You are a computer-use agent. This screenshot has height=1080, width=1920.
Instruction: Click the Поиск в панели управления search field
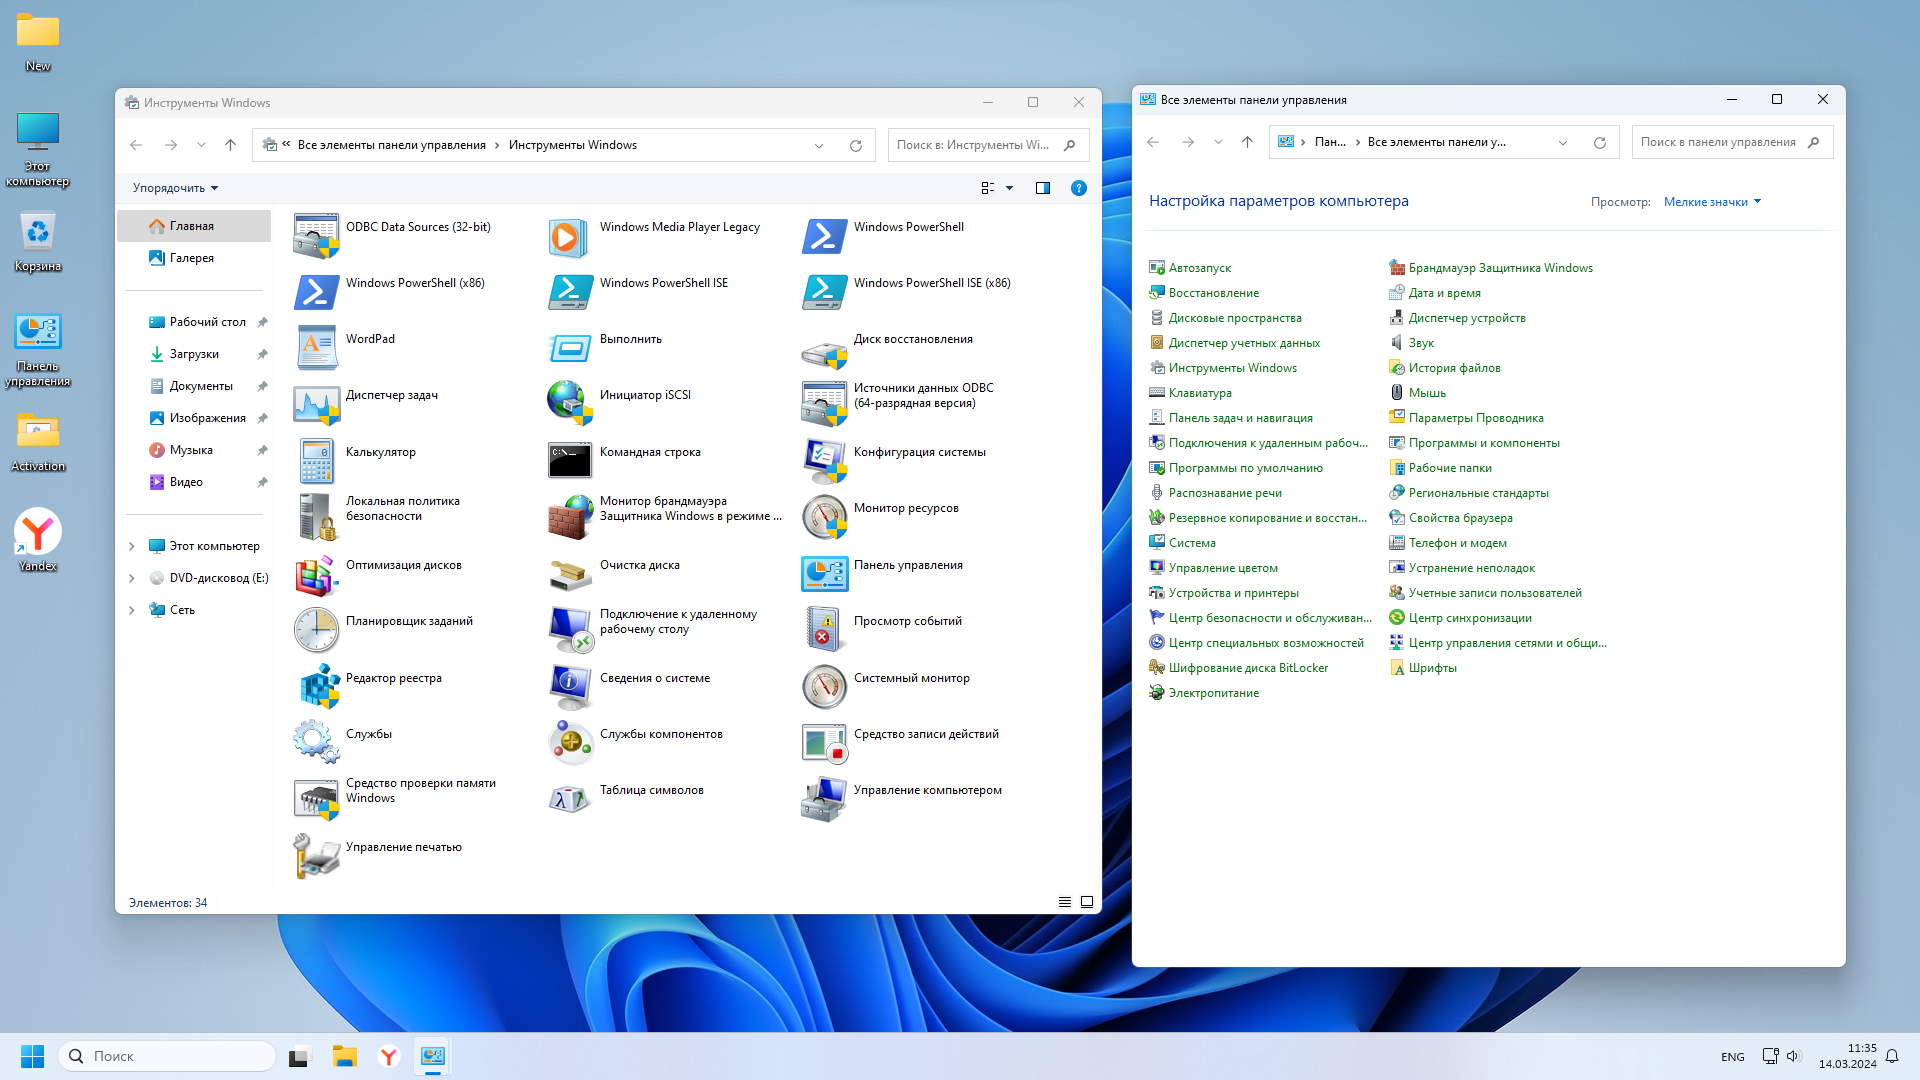tap(1717, 142)
